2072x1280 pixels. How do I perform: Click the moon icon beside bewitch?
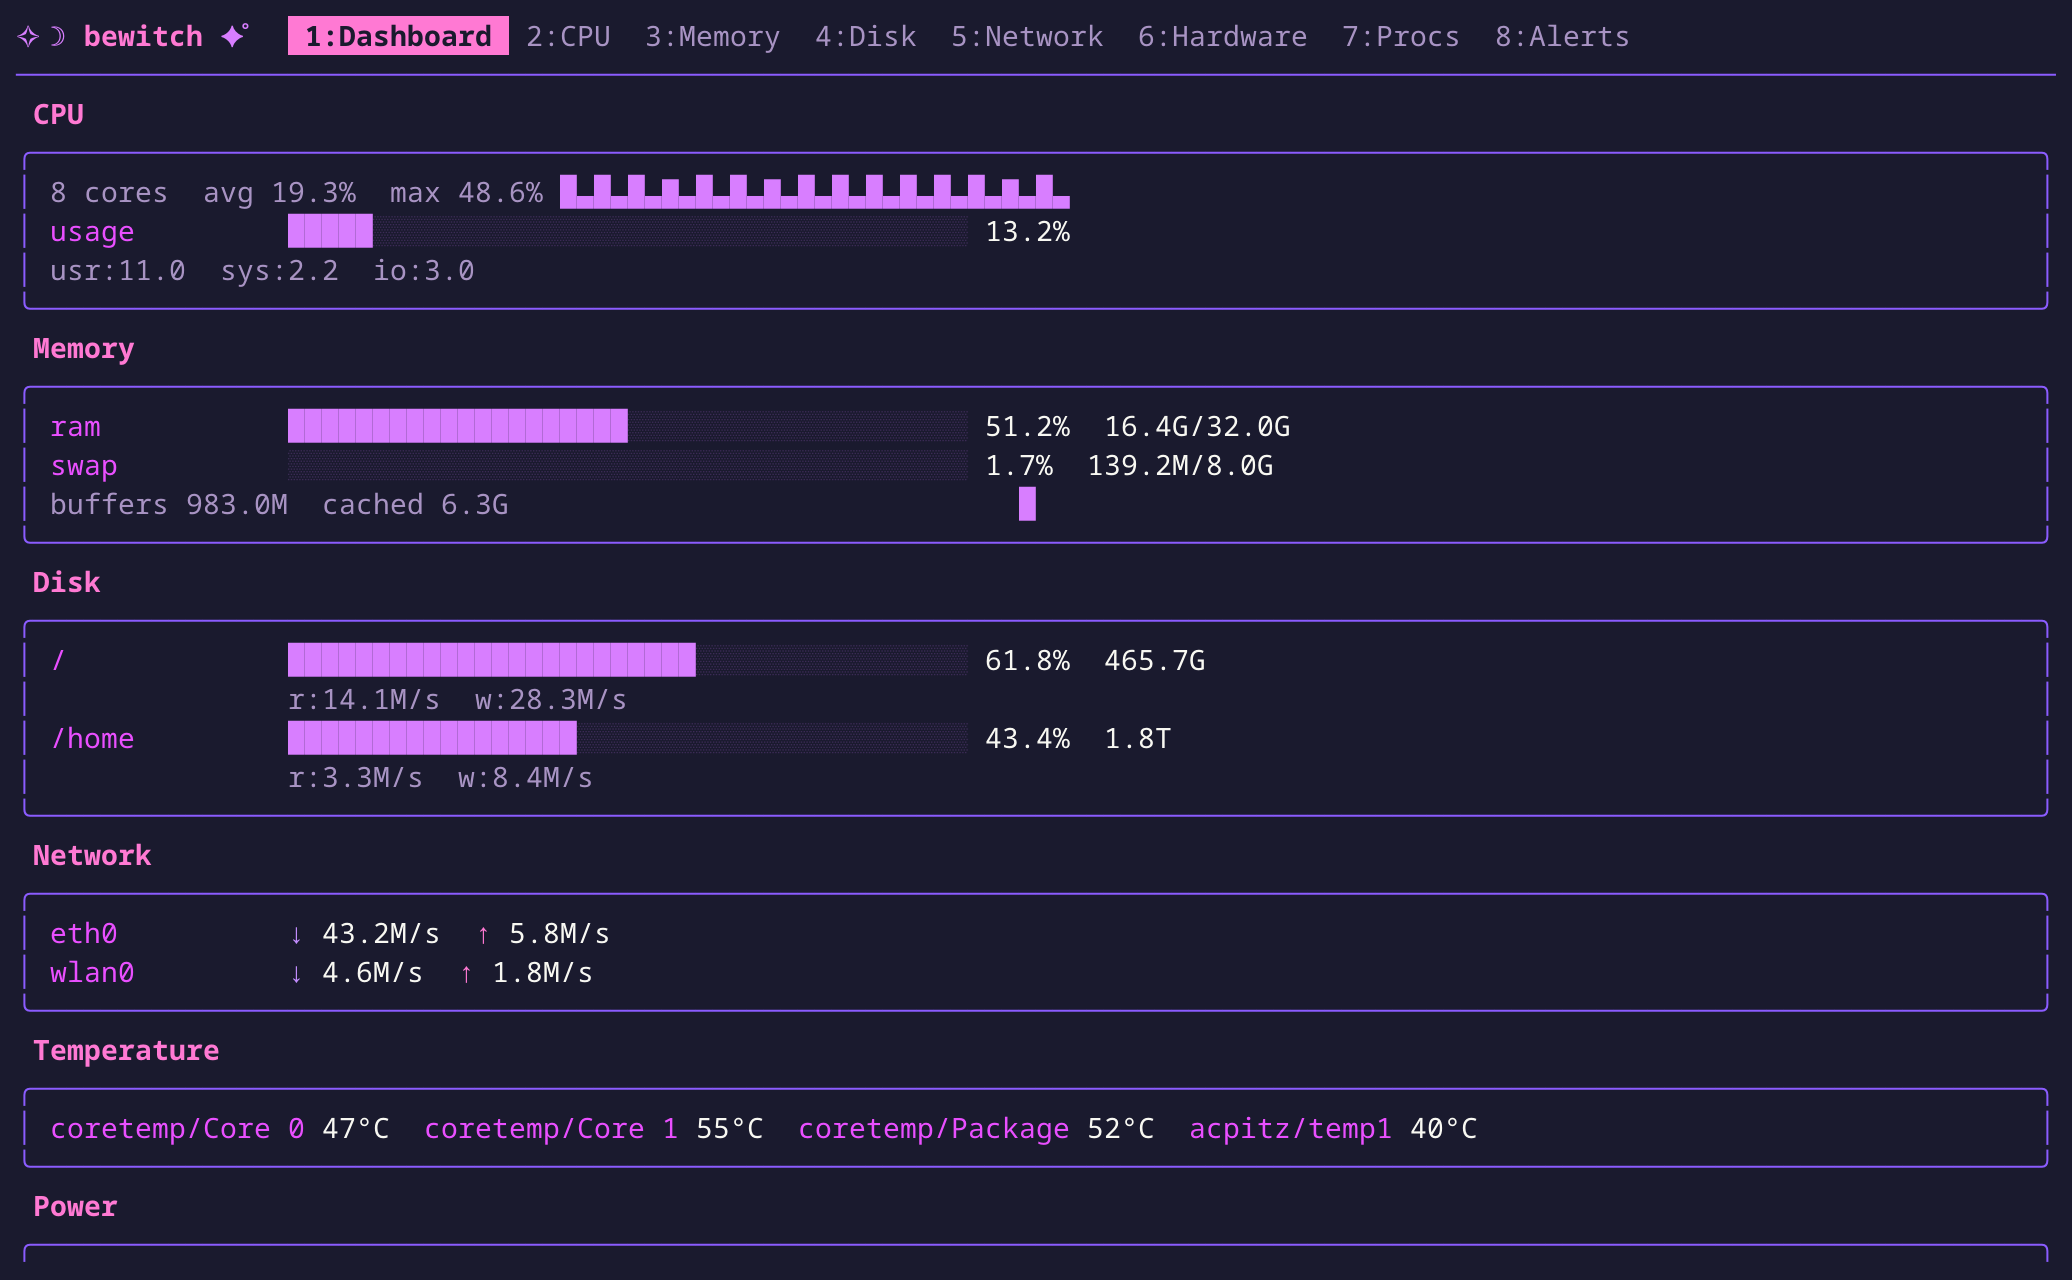tap(58, 37)
